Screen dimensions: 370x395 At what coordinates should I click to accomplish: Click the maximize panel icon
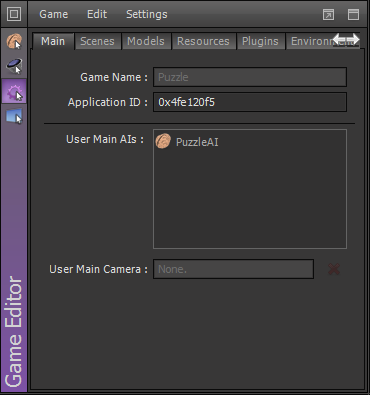353,14
